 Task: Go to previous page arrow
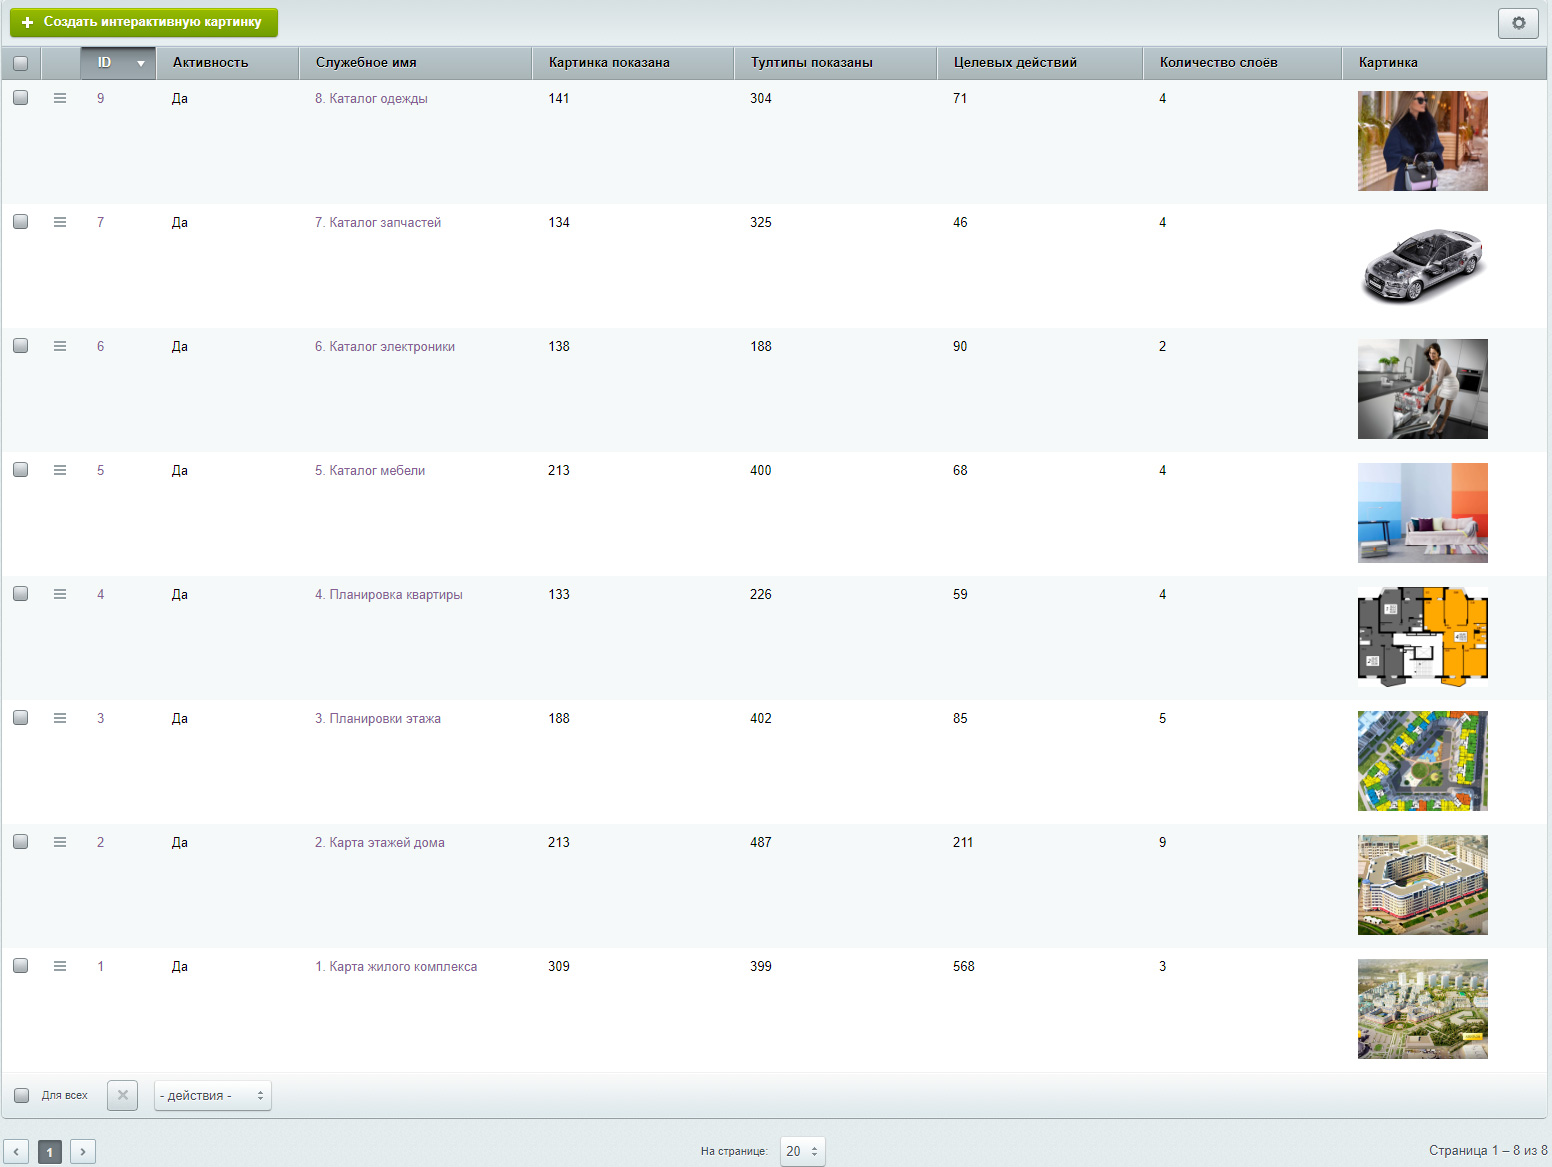(x=16, y=1152)
